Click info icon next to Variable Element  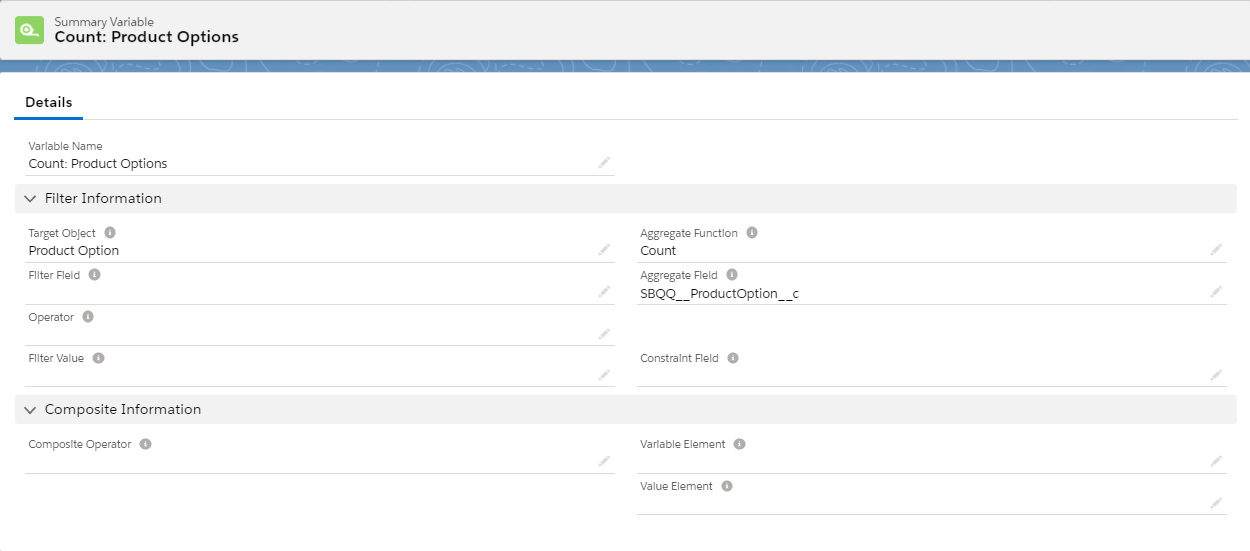[x=740, y=444]
